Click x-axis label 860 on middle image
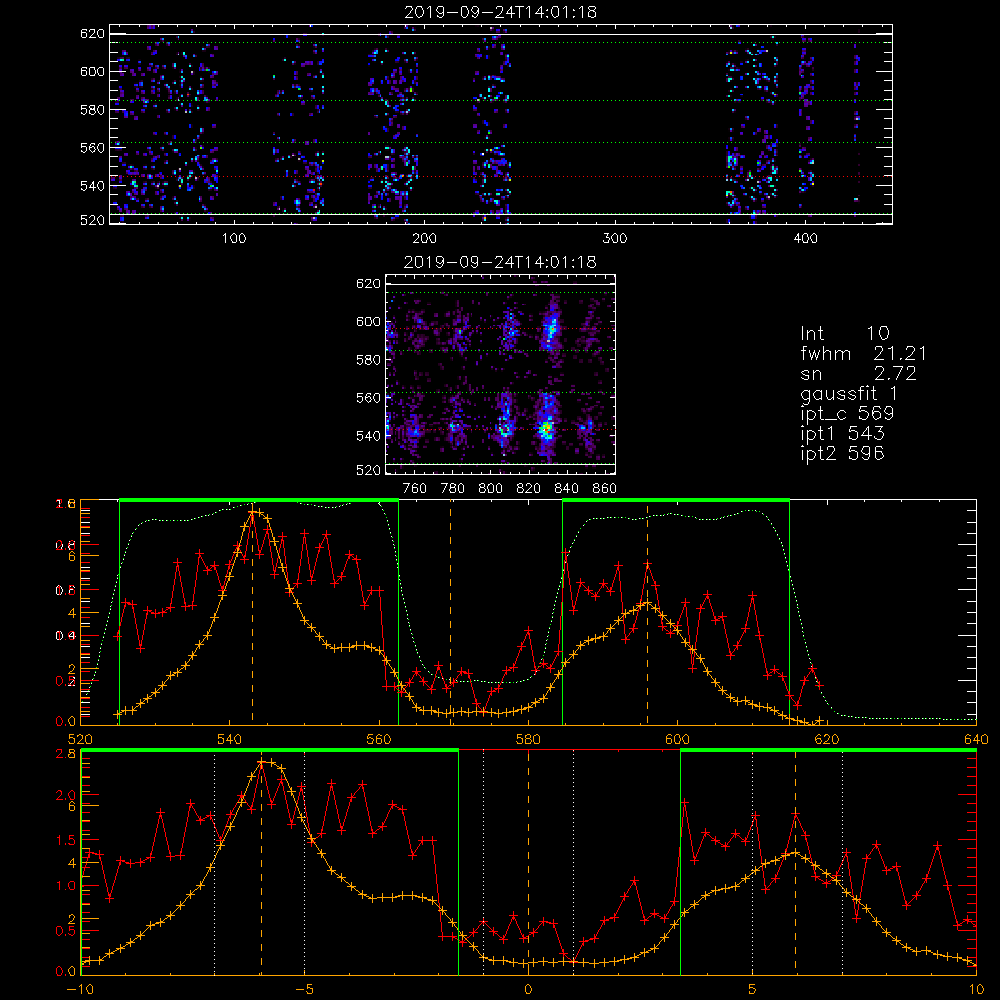This screenshot has width=1000, height=1000. 605,489
